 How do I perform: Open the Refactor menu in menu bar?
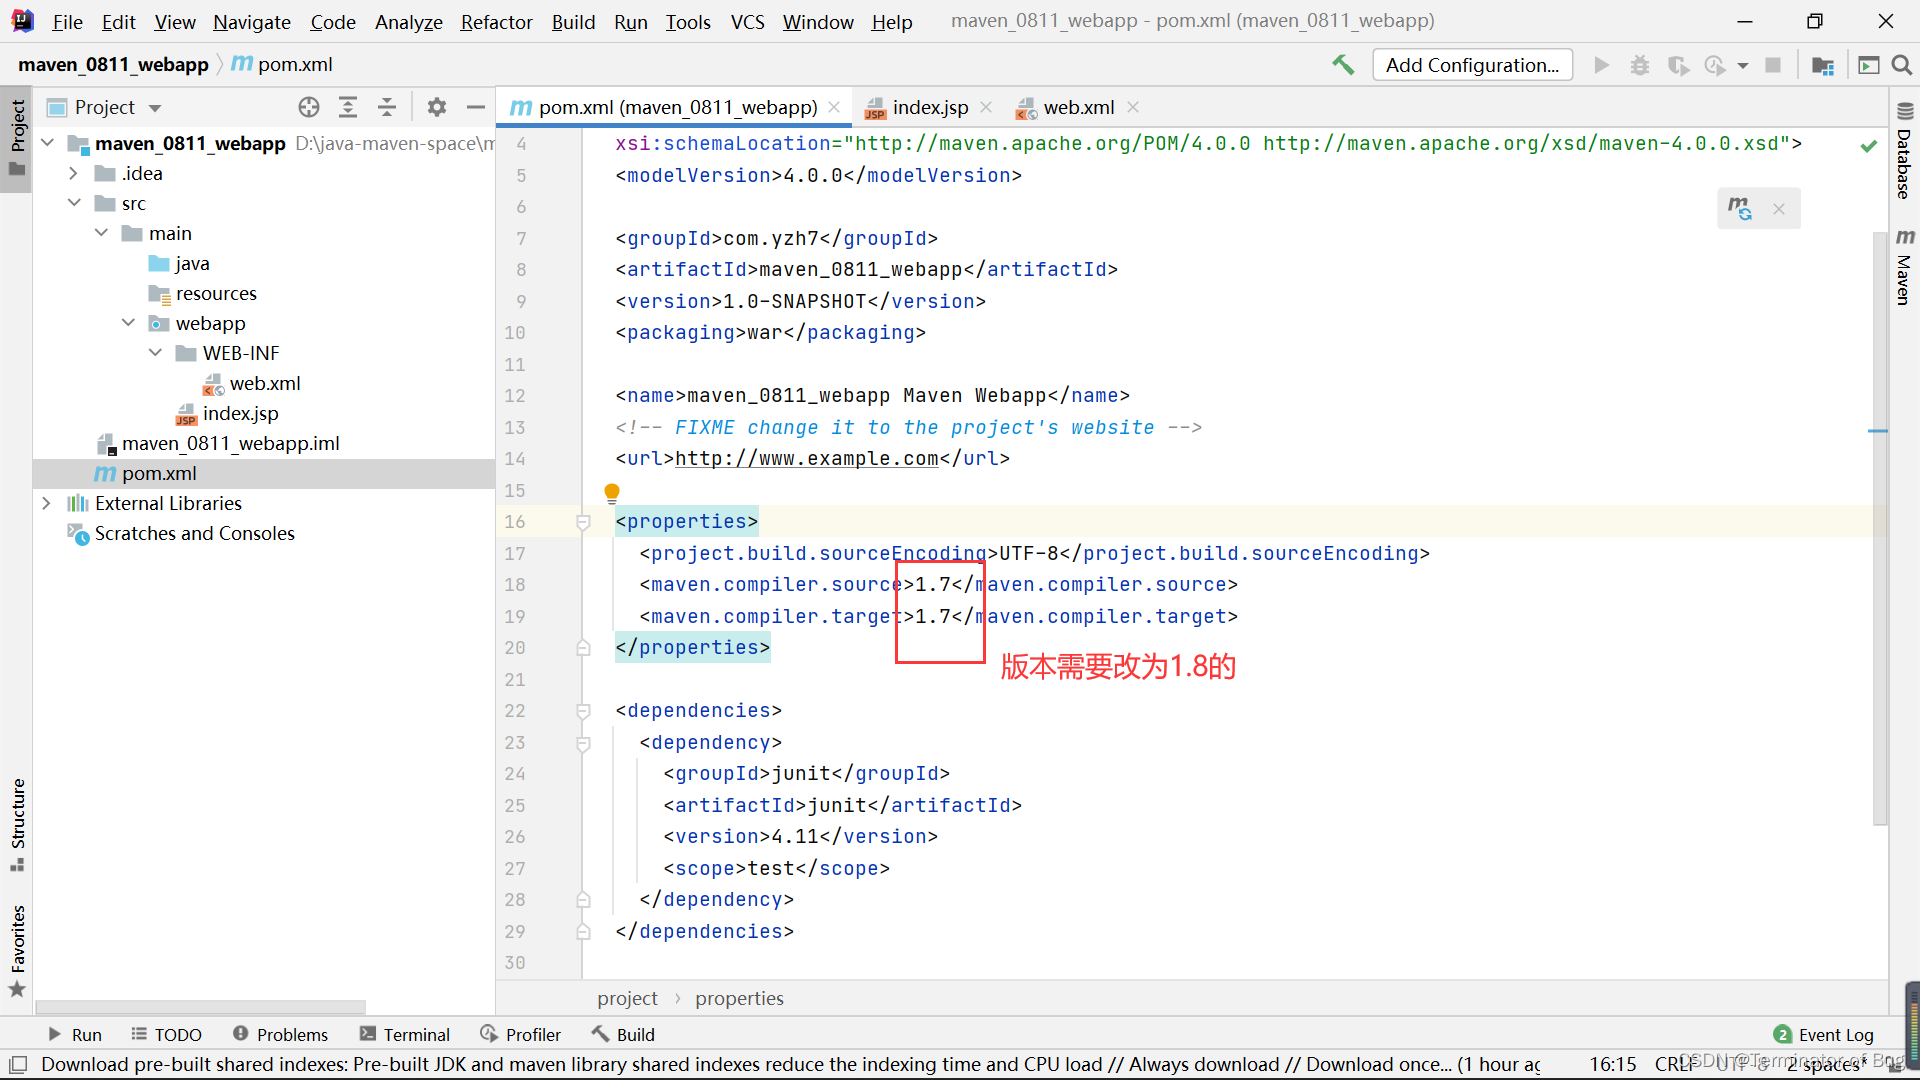(497, 20)
